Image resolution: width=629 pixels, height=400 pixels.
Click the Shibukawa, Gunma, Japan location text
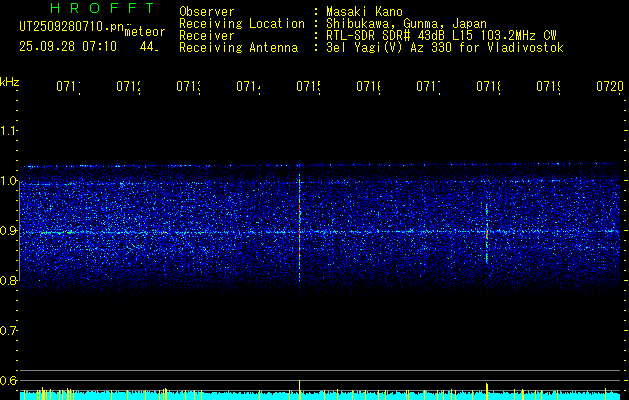click(406, 24)
